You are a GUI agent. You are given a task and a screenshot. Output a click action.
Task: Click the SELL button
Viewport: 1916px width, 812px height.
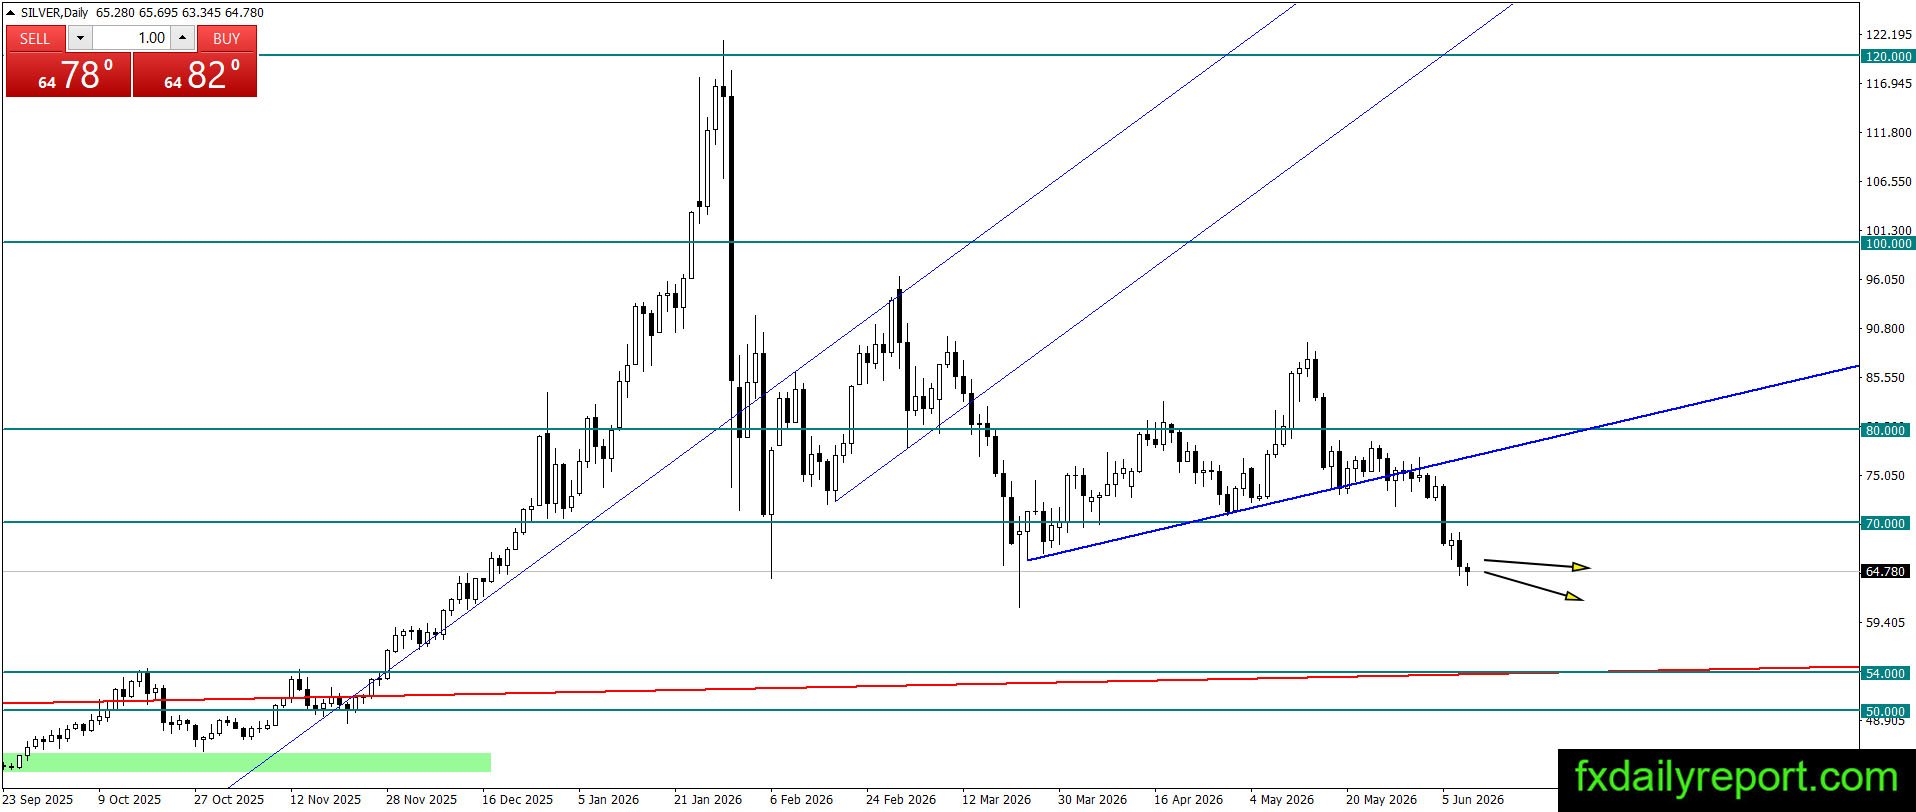click(x=35, y=38)
